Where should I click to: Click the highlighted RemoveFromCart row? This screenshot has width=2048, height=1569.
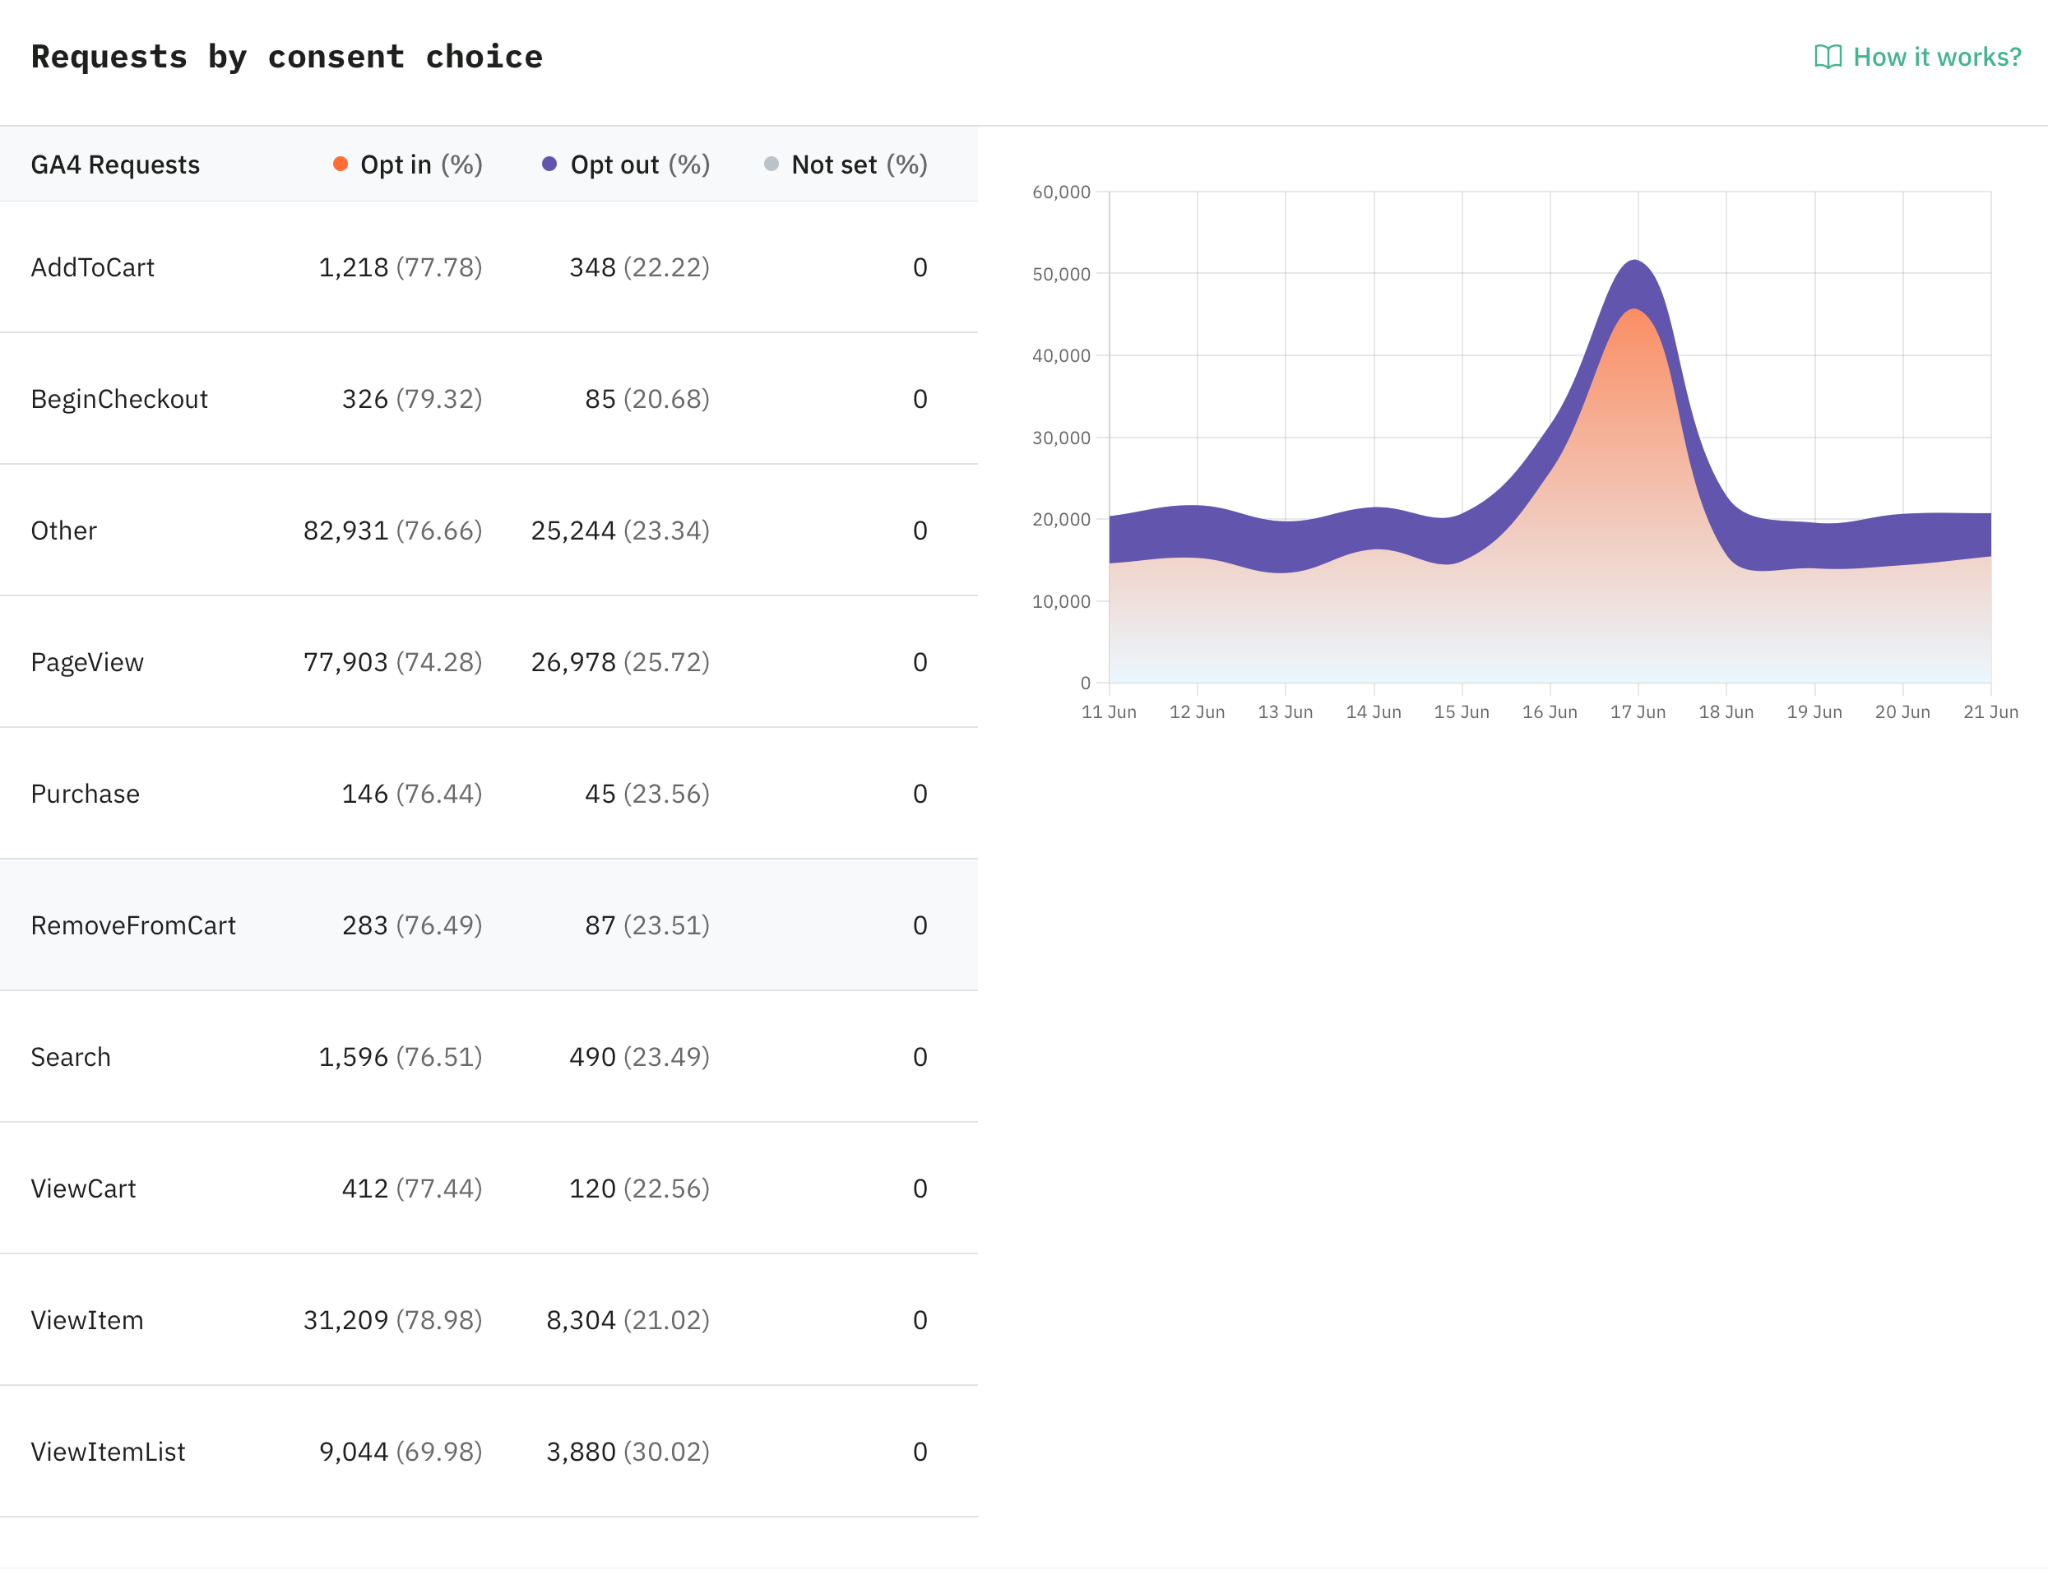coord(489,925)
